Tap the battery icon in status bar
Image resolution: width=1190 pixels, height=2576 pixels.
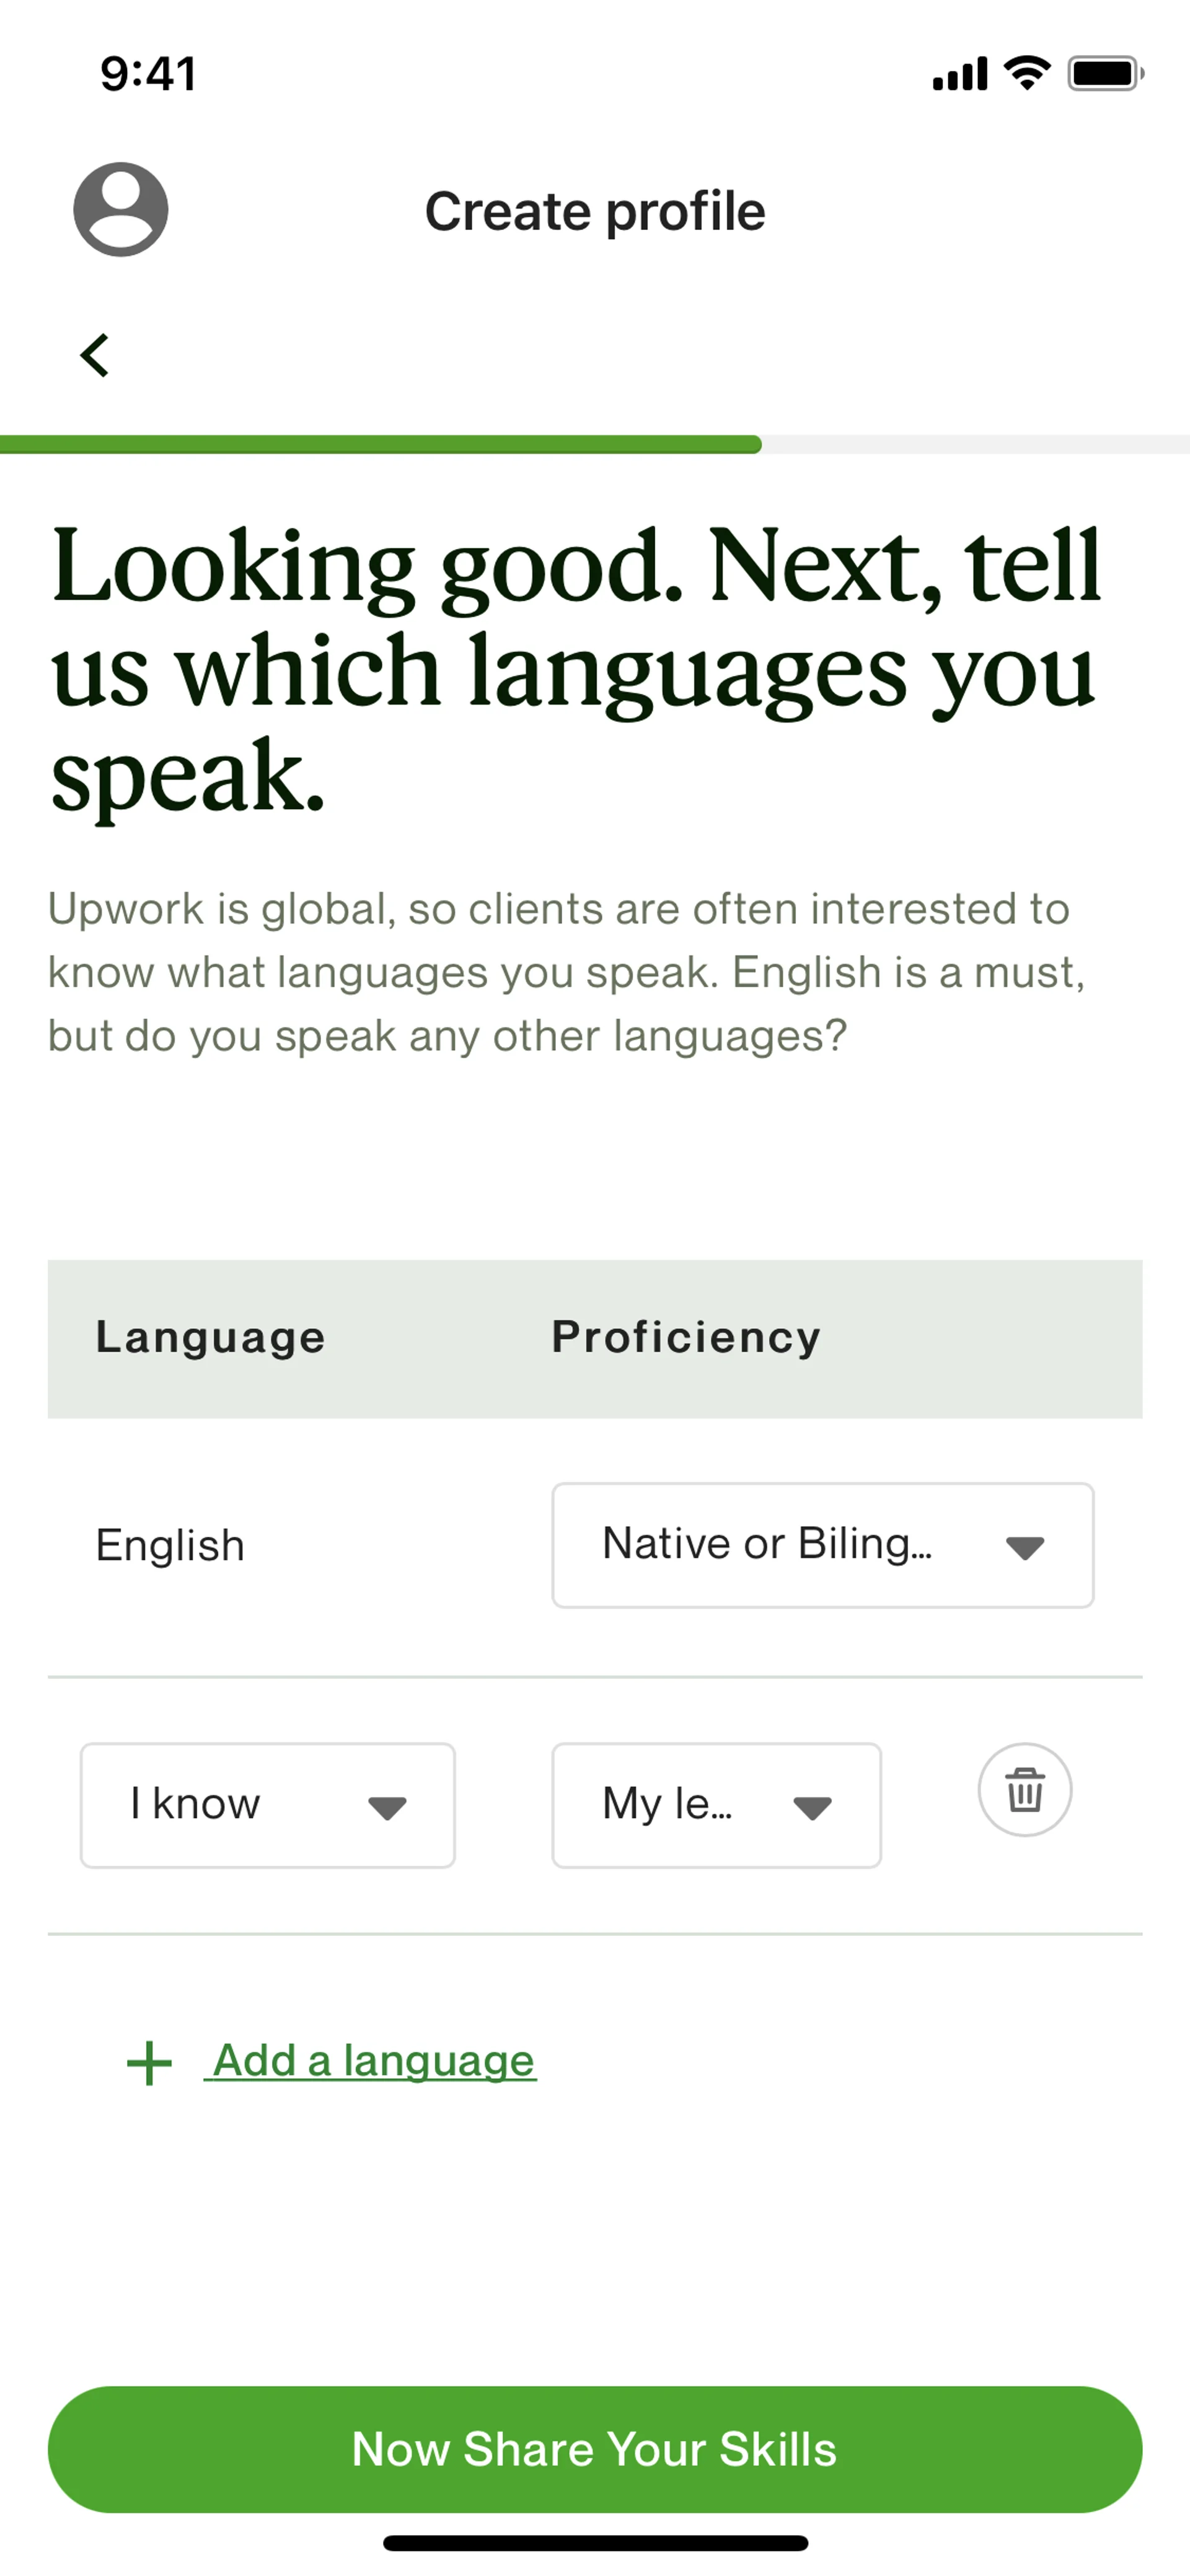click(1106, 73)
